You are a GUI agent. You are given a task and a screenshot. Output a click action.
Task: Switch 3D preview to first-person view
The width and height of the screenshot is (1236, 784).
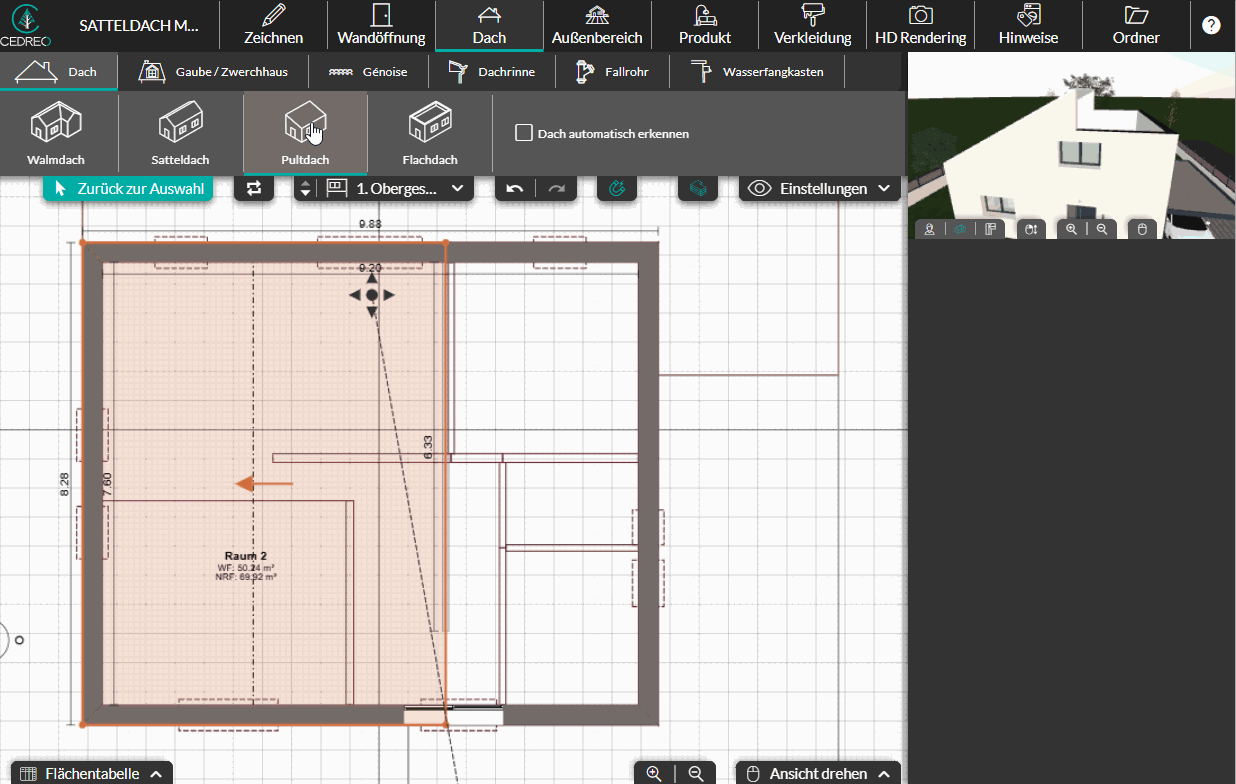tap(930, 229)
